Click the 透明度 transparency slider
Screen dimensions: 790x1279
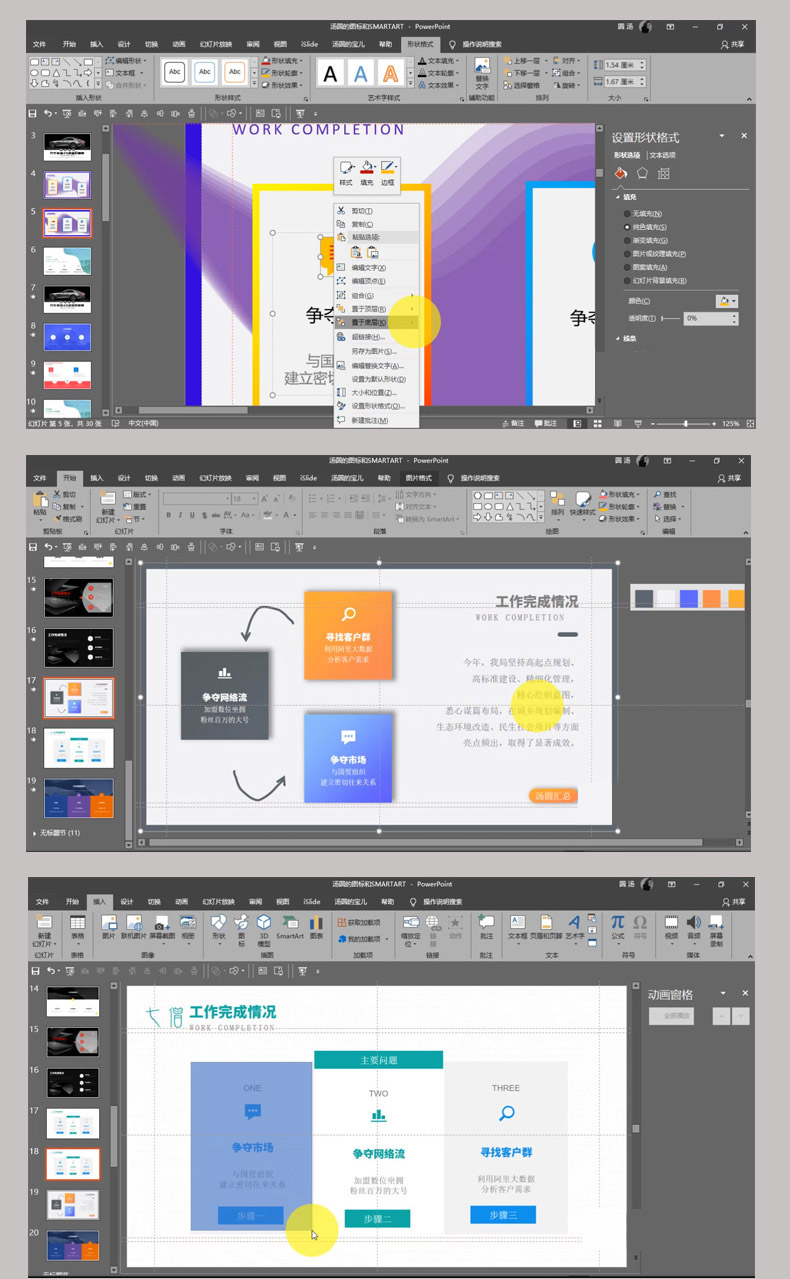pyautogui.click(x=668, y=318)
